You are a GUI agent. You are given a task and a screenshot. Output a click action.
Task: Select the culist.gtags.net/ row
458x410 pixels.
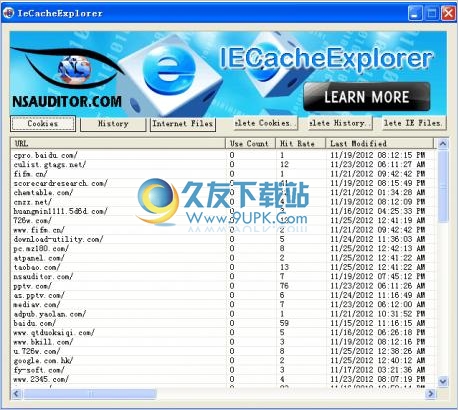(x=223, y=164)
